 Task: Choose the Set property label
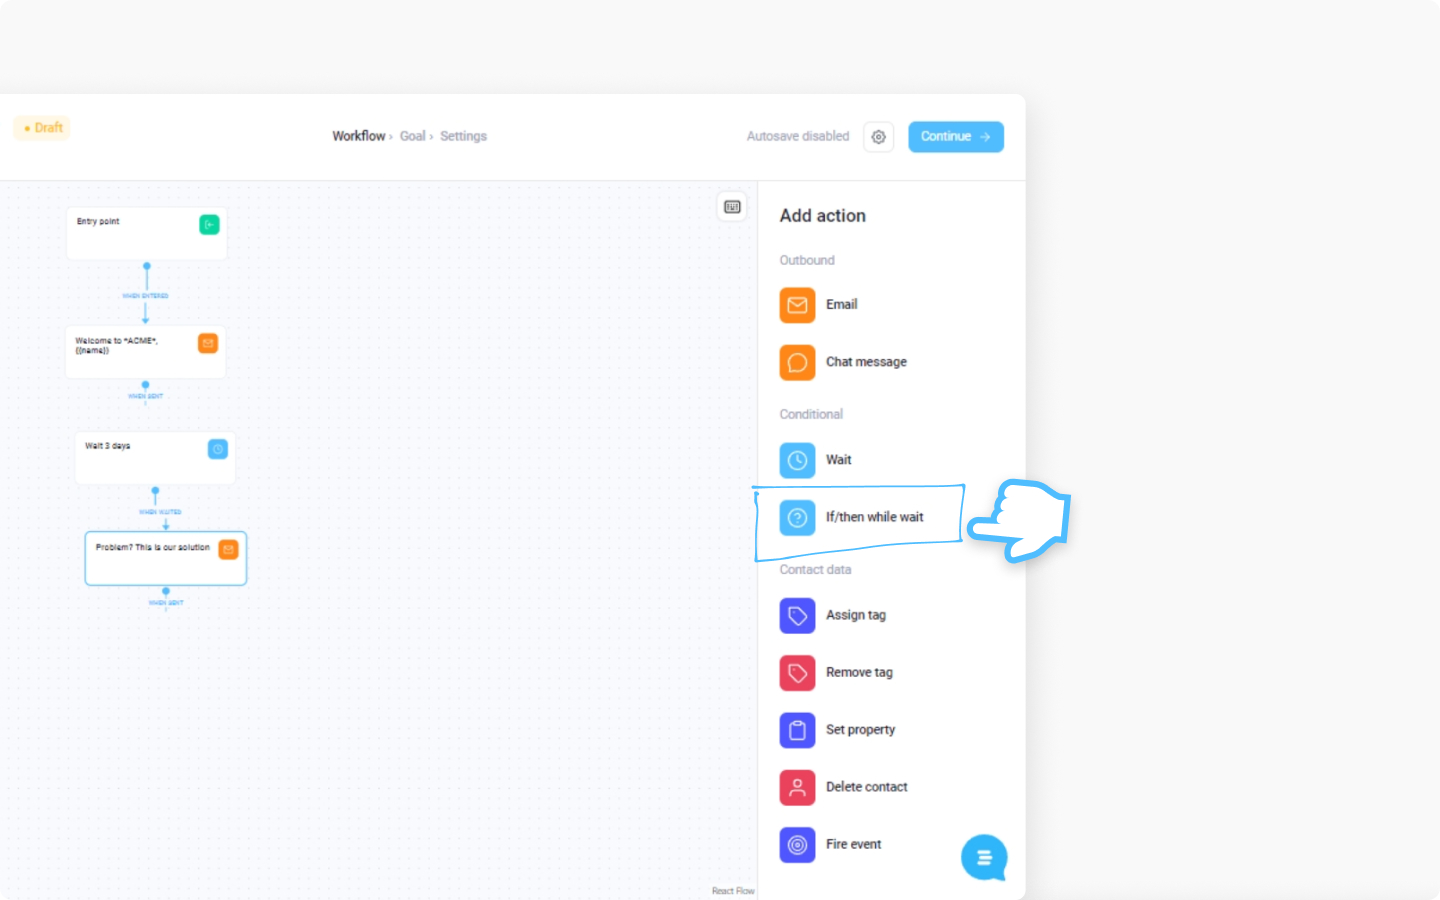click(860, 730)
